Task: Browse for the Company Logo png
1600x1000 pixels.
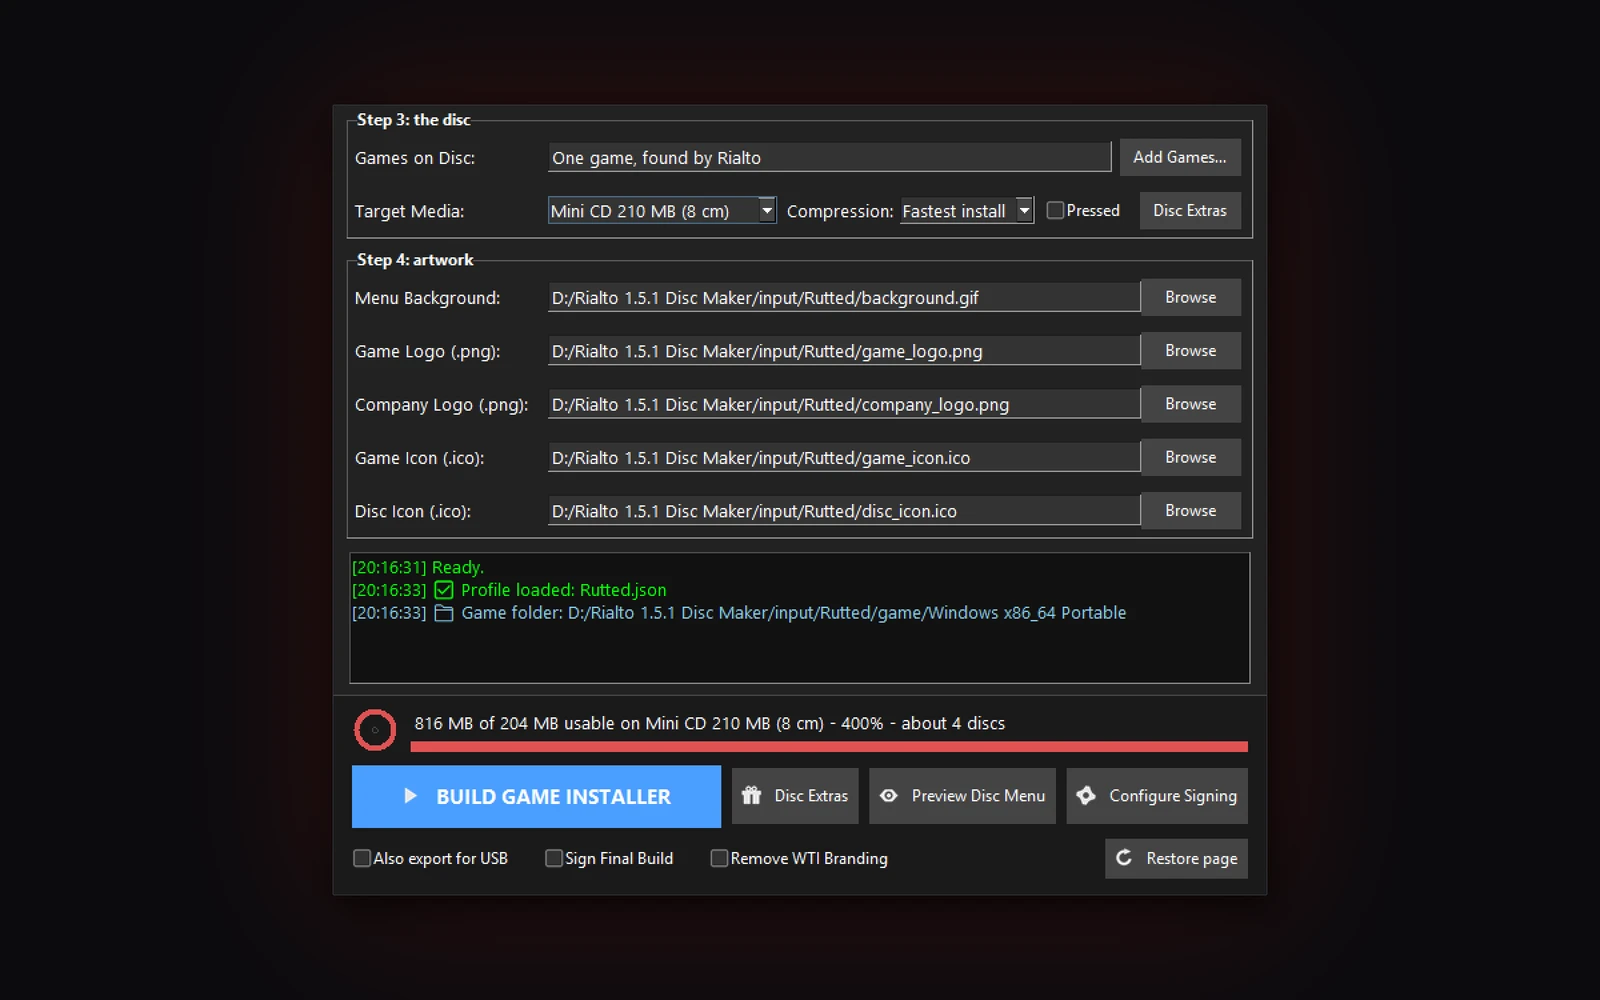Action: (1191, 404)
